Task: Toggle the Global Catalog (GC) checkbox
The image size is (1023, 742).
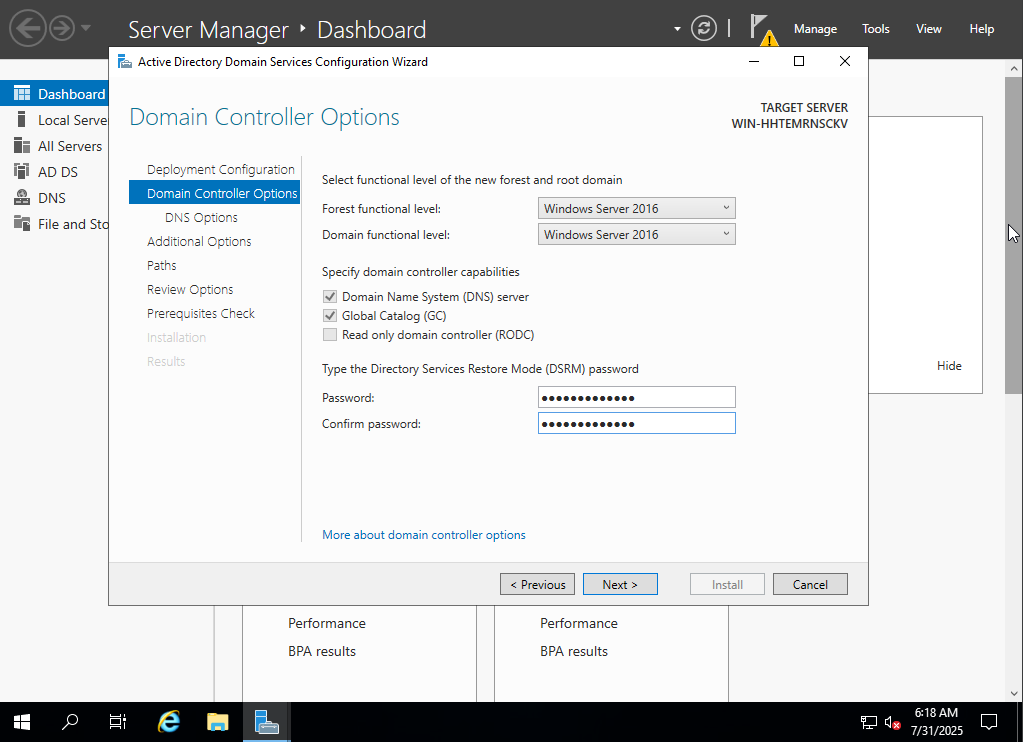Action: (330, 316)
